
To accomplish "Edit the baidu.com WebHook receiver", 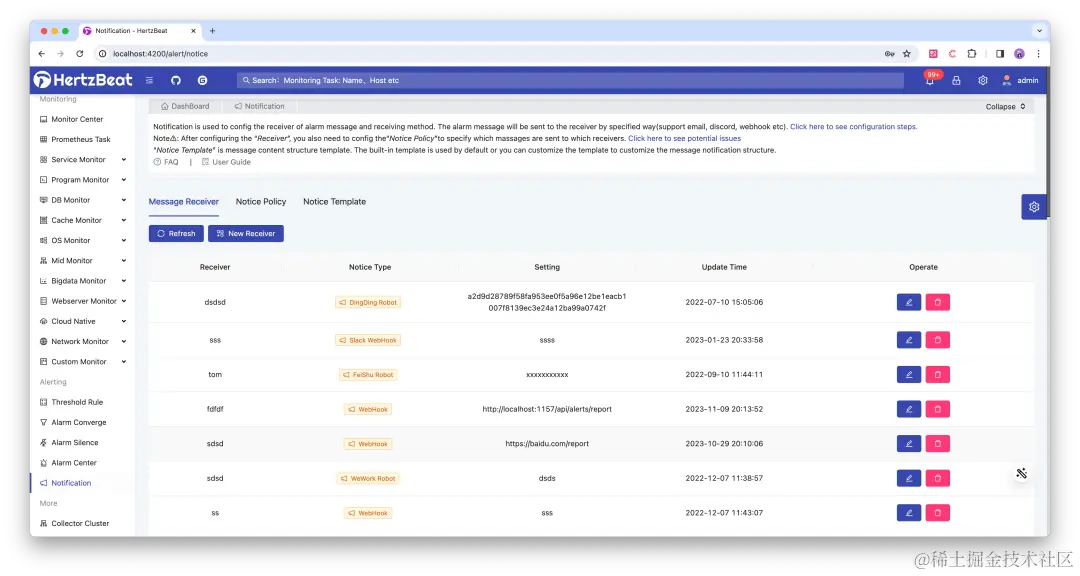I will click(908, 443).
